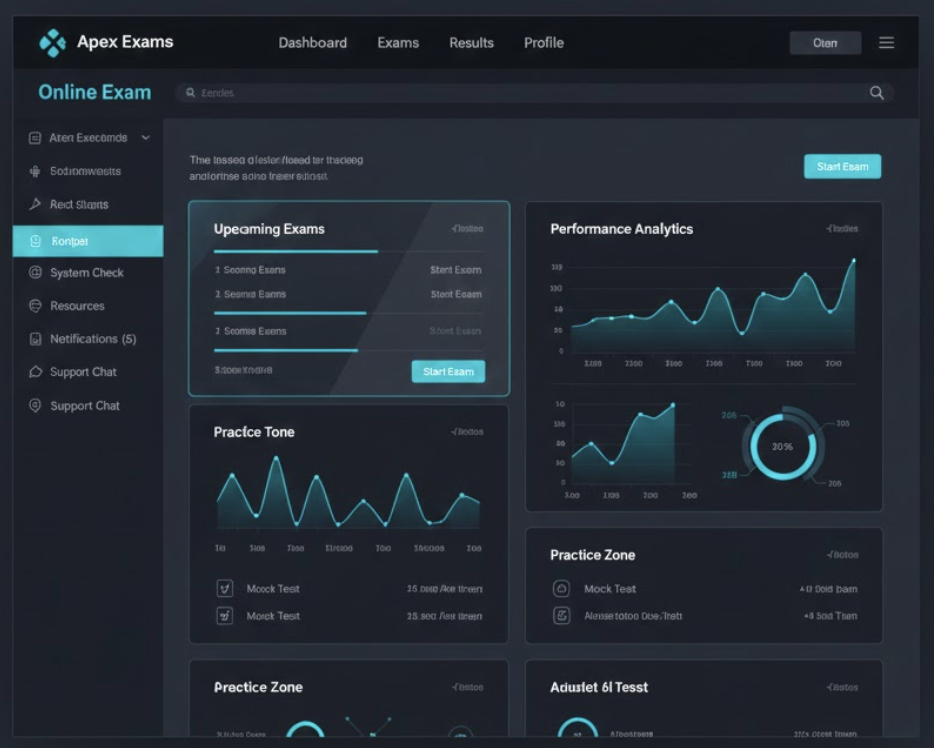The height and width of the screenshot is (748, 934).
Task: Click the System Check sidebar icon
Action: 35,273
